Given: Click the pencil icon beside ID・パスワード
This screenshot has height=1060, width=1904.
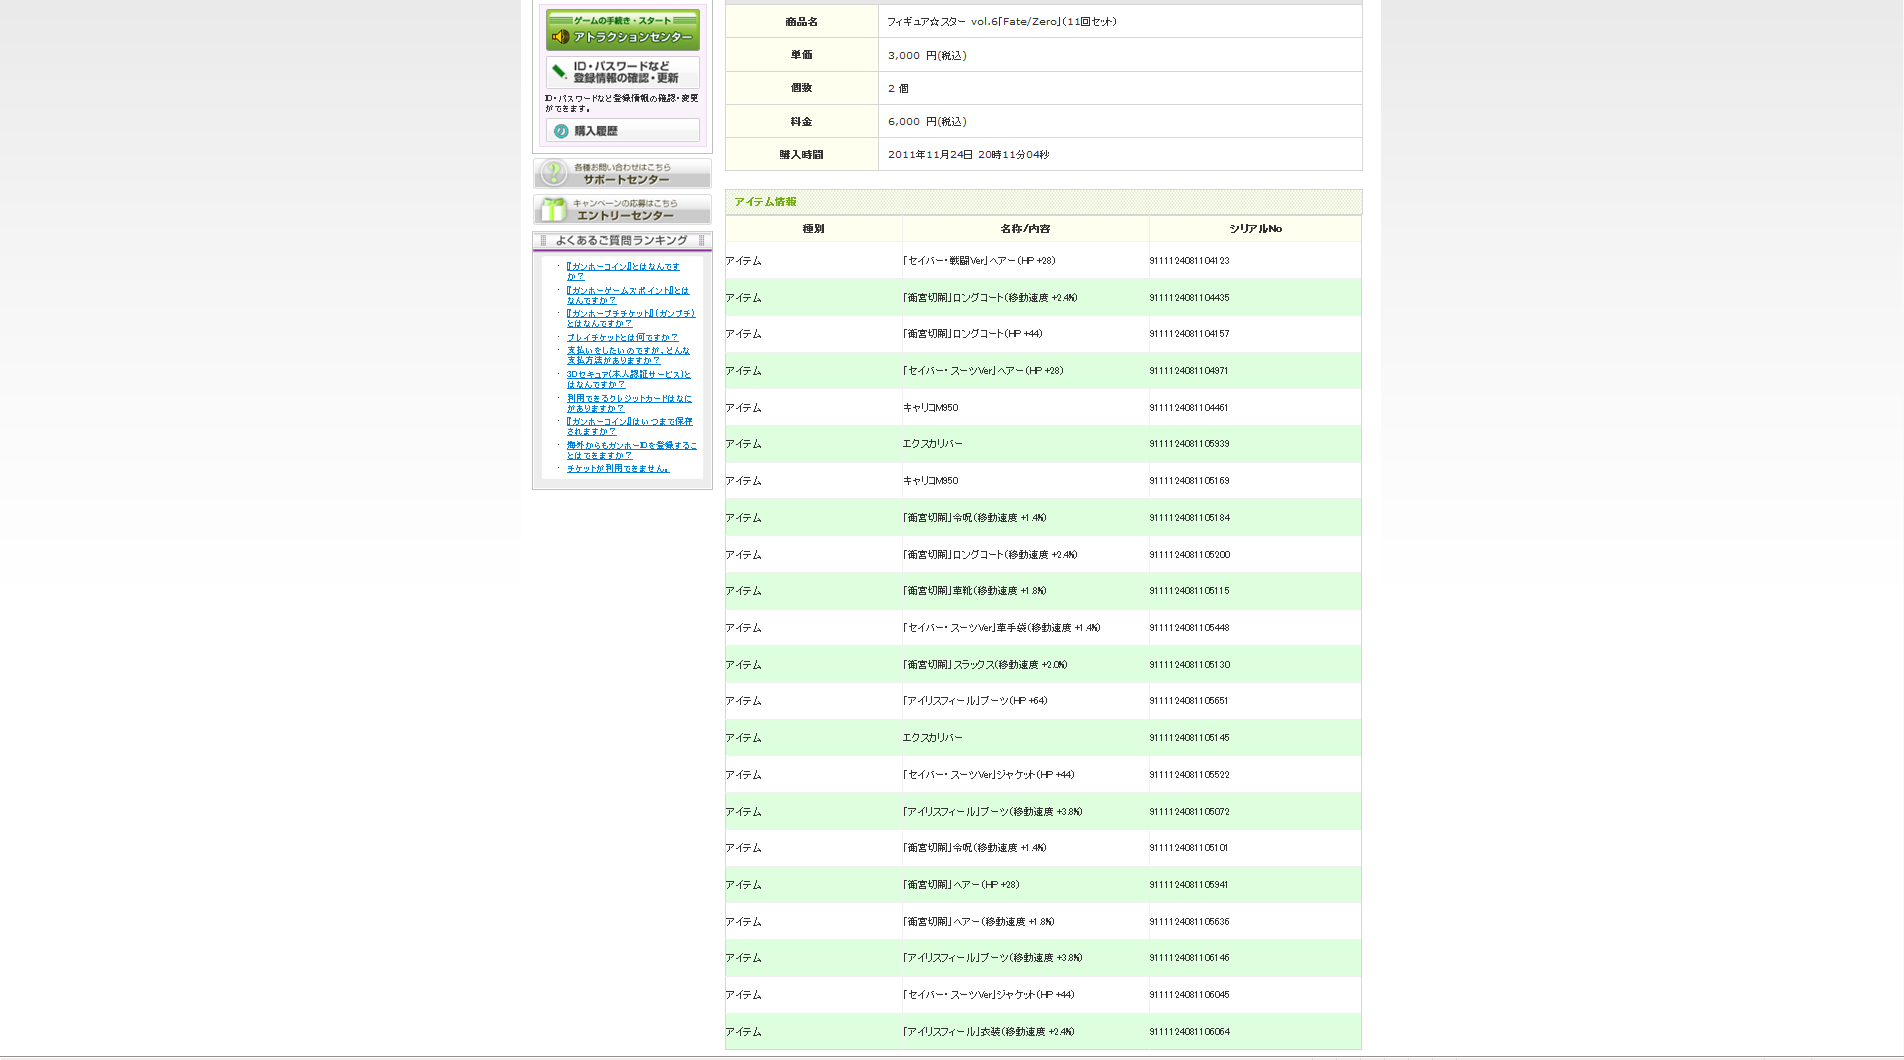Looking at the screenshot, I should pyautogui.click(x=560, y=72).
